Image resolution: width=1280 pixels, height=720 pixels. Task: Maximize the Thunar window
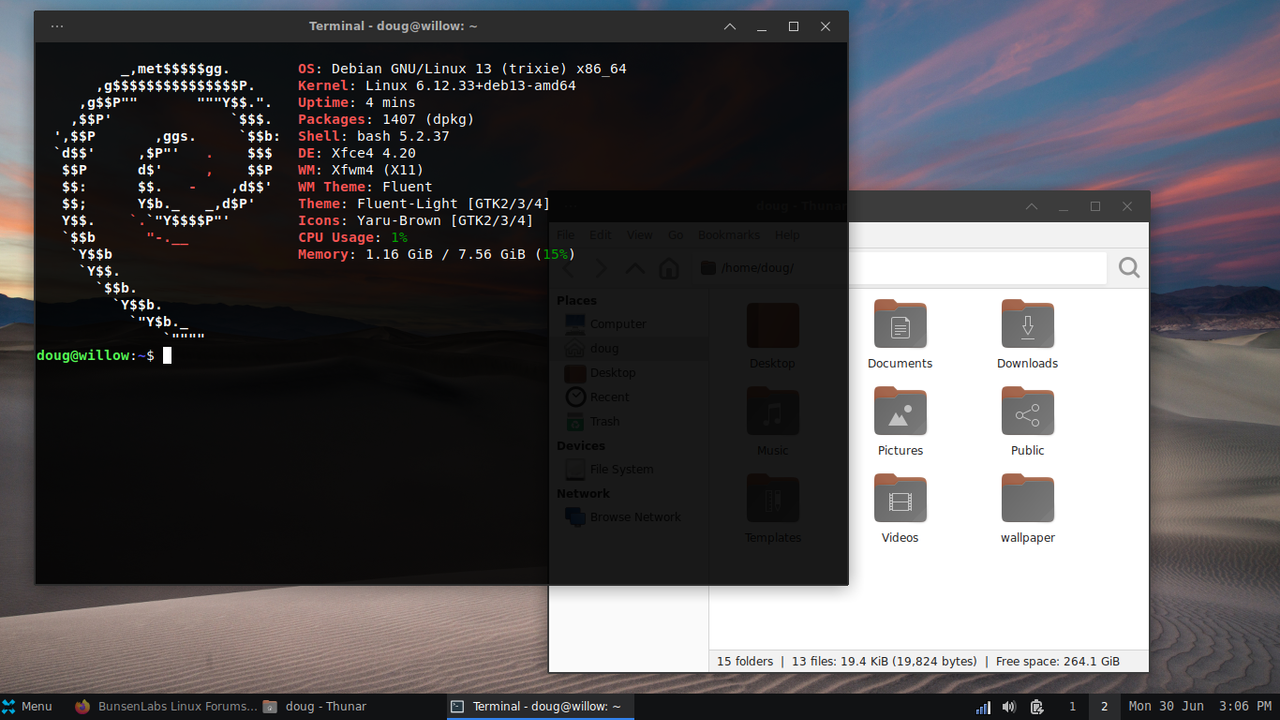[1095, 207]
